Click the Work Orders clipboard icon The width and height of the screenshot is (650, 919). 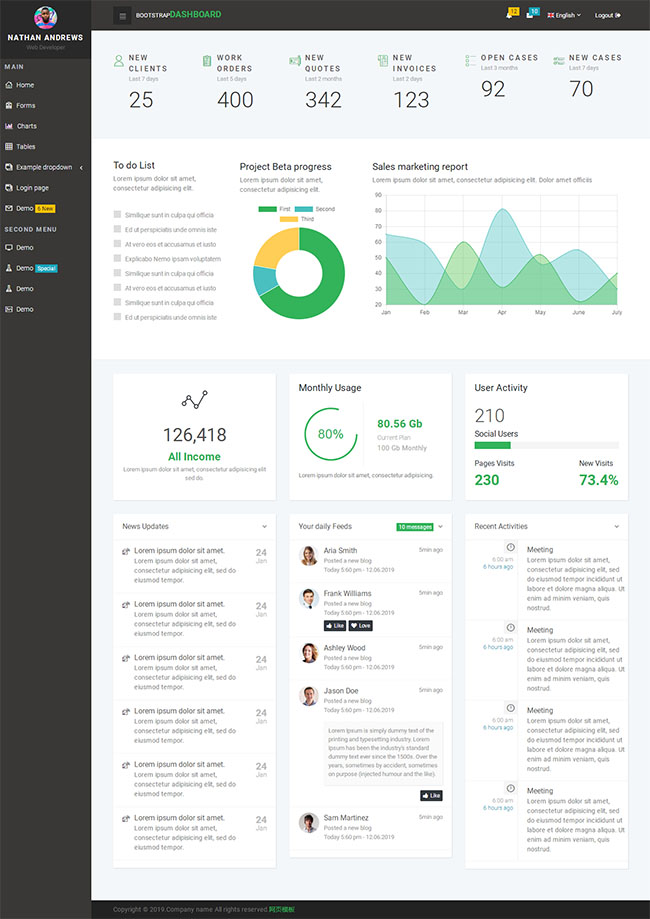(207, 62)
